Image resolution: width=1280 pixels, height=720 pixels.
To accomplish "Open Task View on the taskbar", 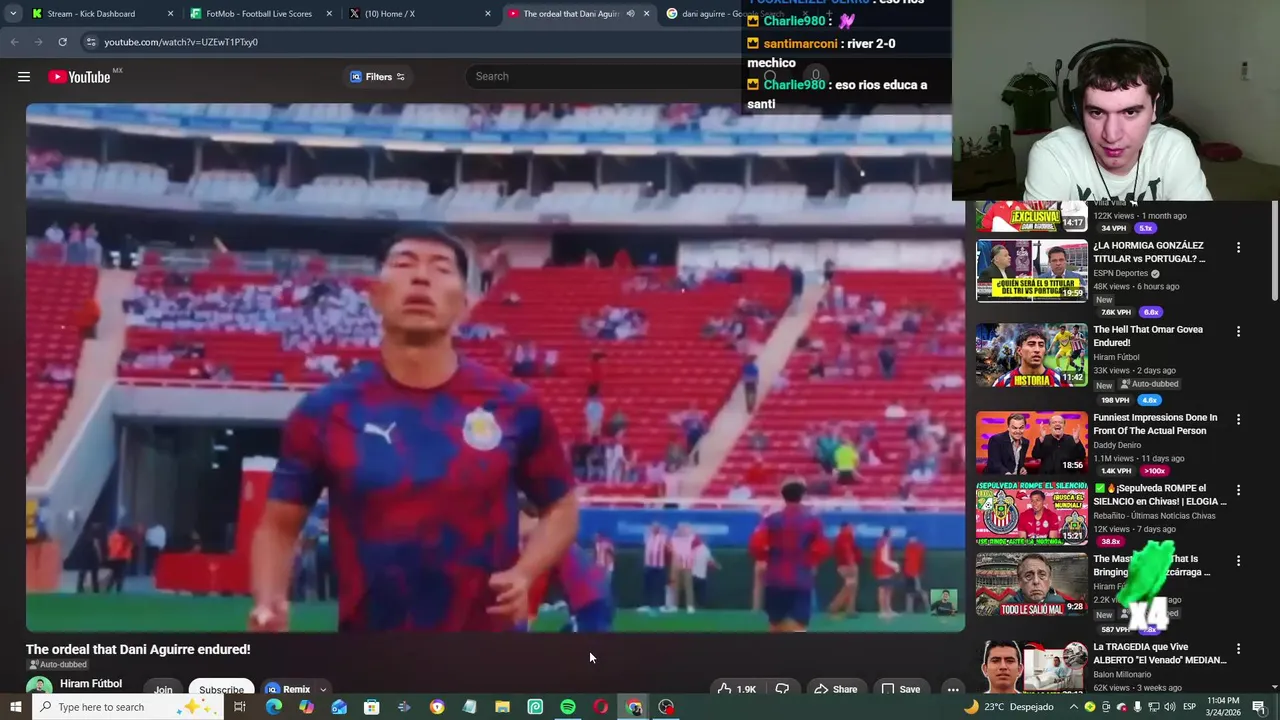I will tap(240, 707).
